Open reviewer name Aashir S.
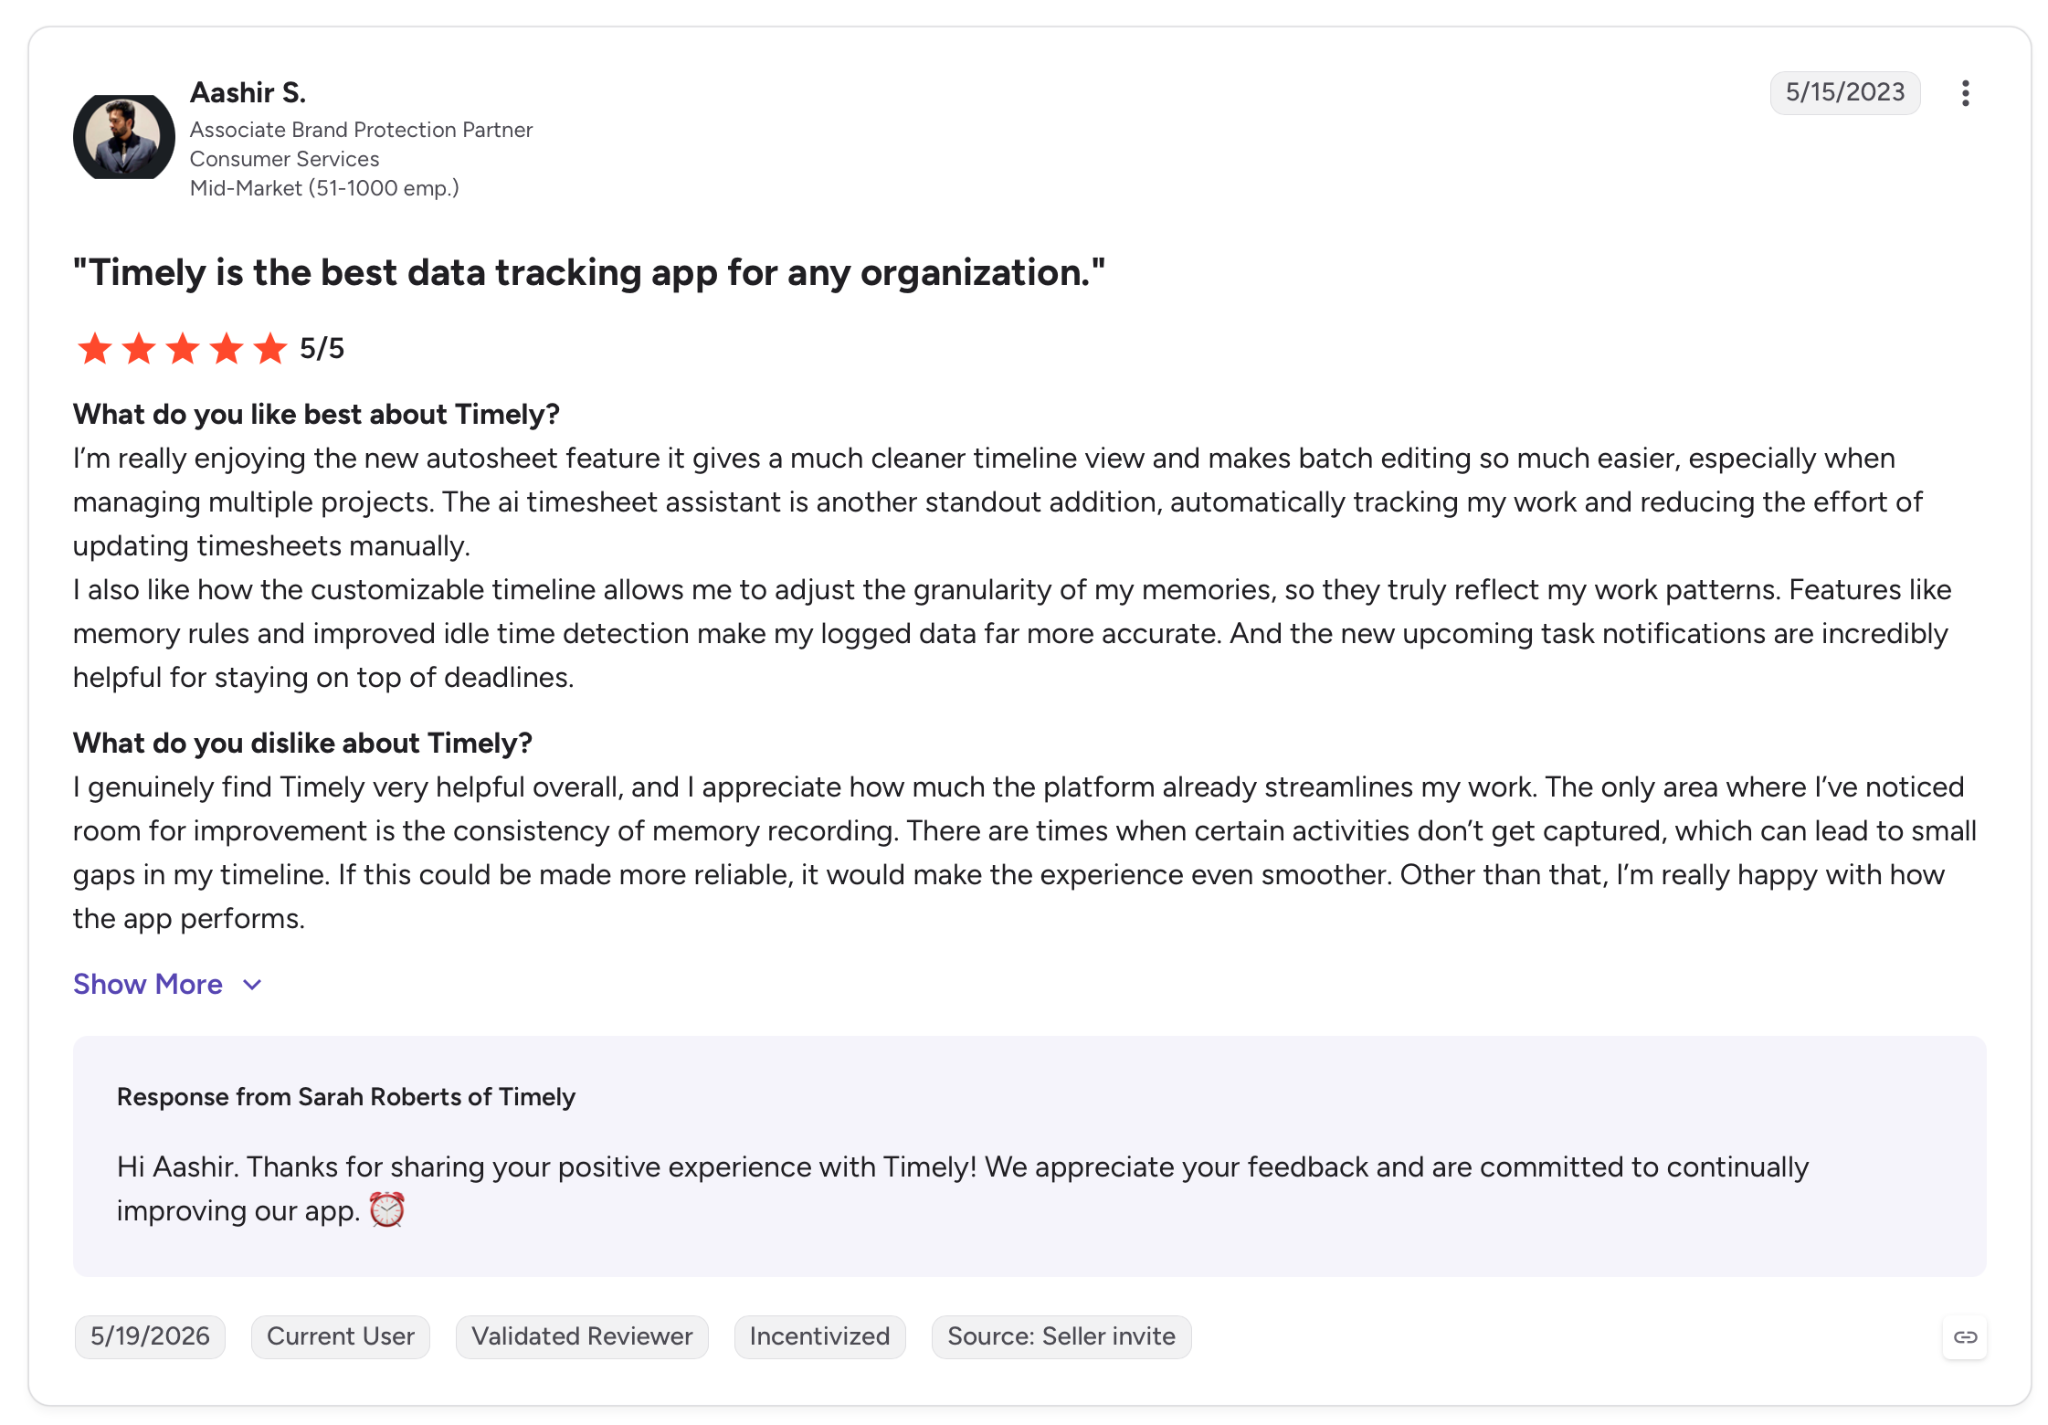 248,92
